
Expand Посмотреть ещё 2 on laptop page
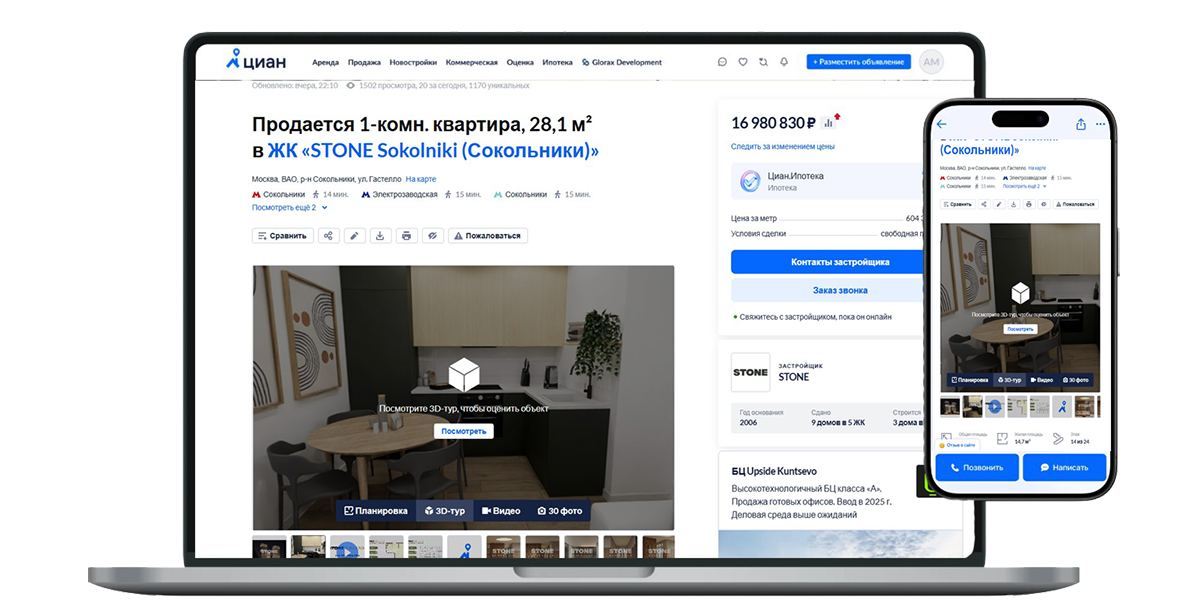tap(290, 207)
